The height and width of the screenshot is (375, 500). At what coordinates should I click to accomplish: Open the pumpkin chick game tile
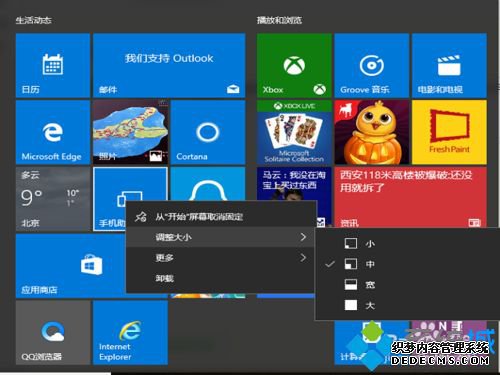372,132
